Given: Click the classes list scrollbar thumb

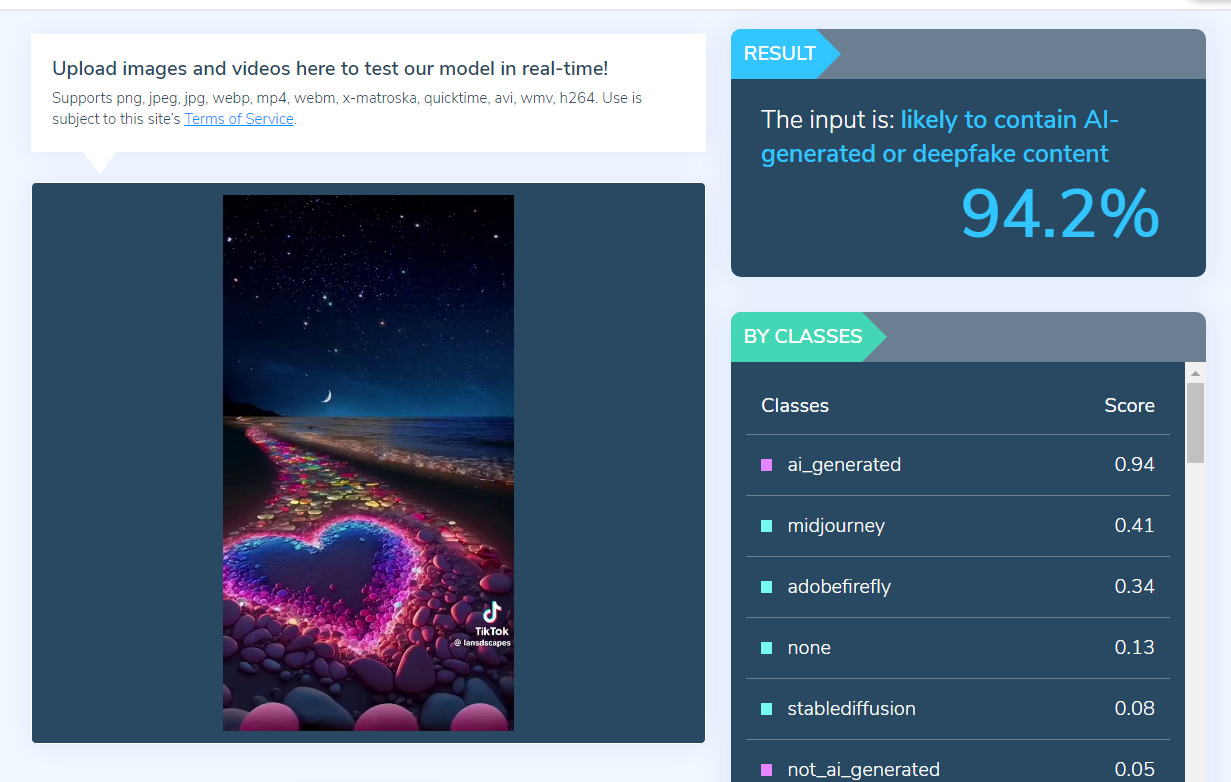Looking at the screenshot, I should coord(1195,422).
